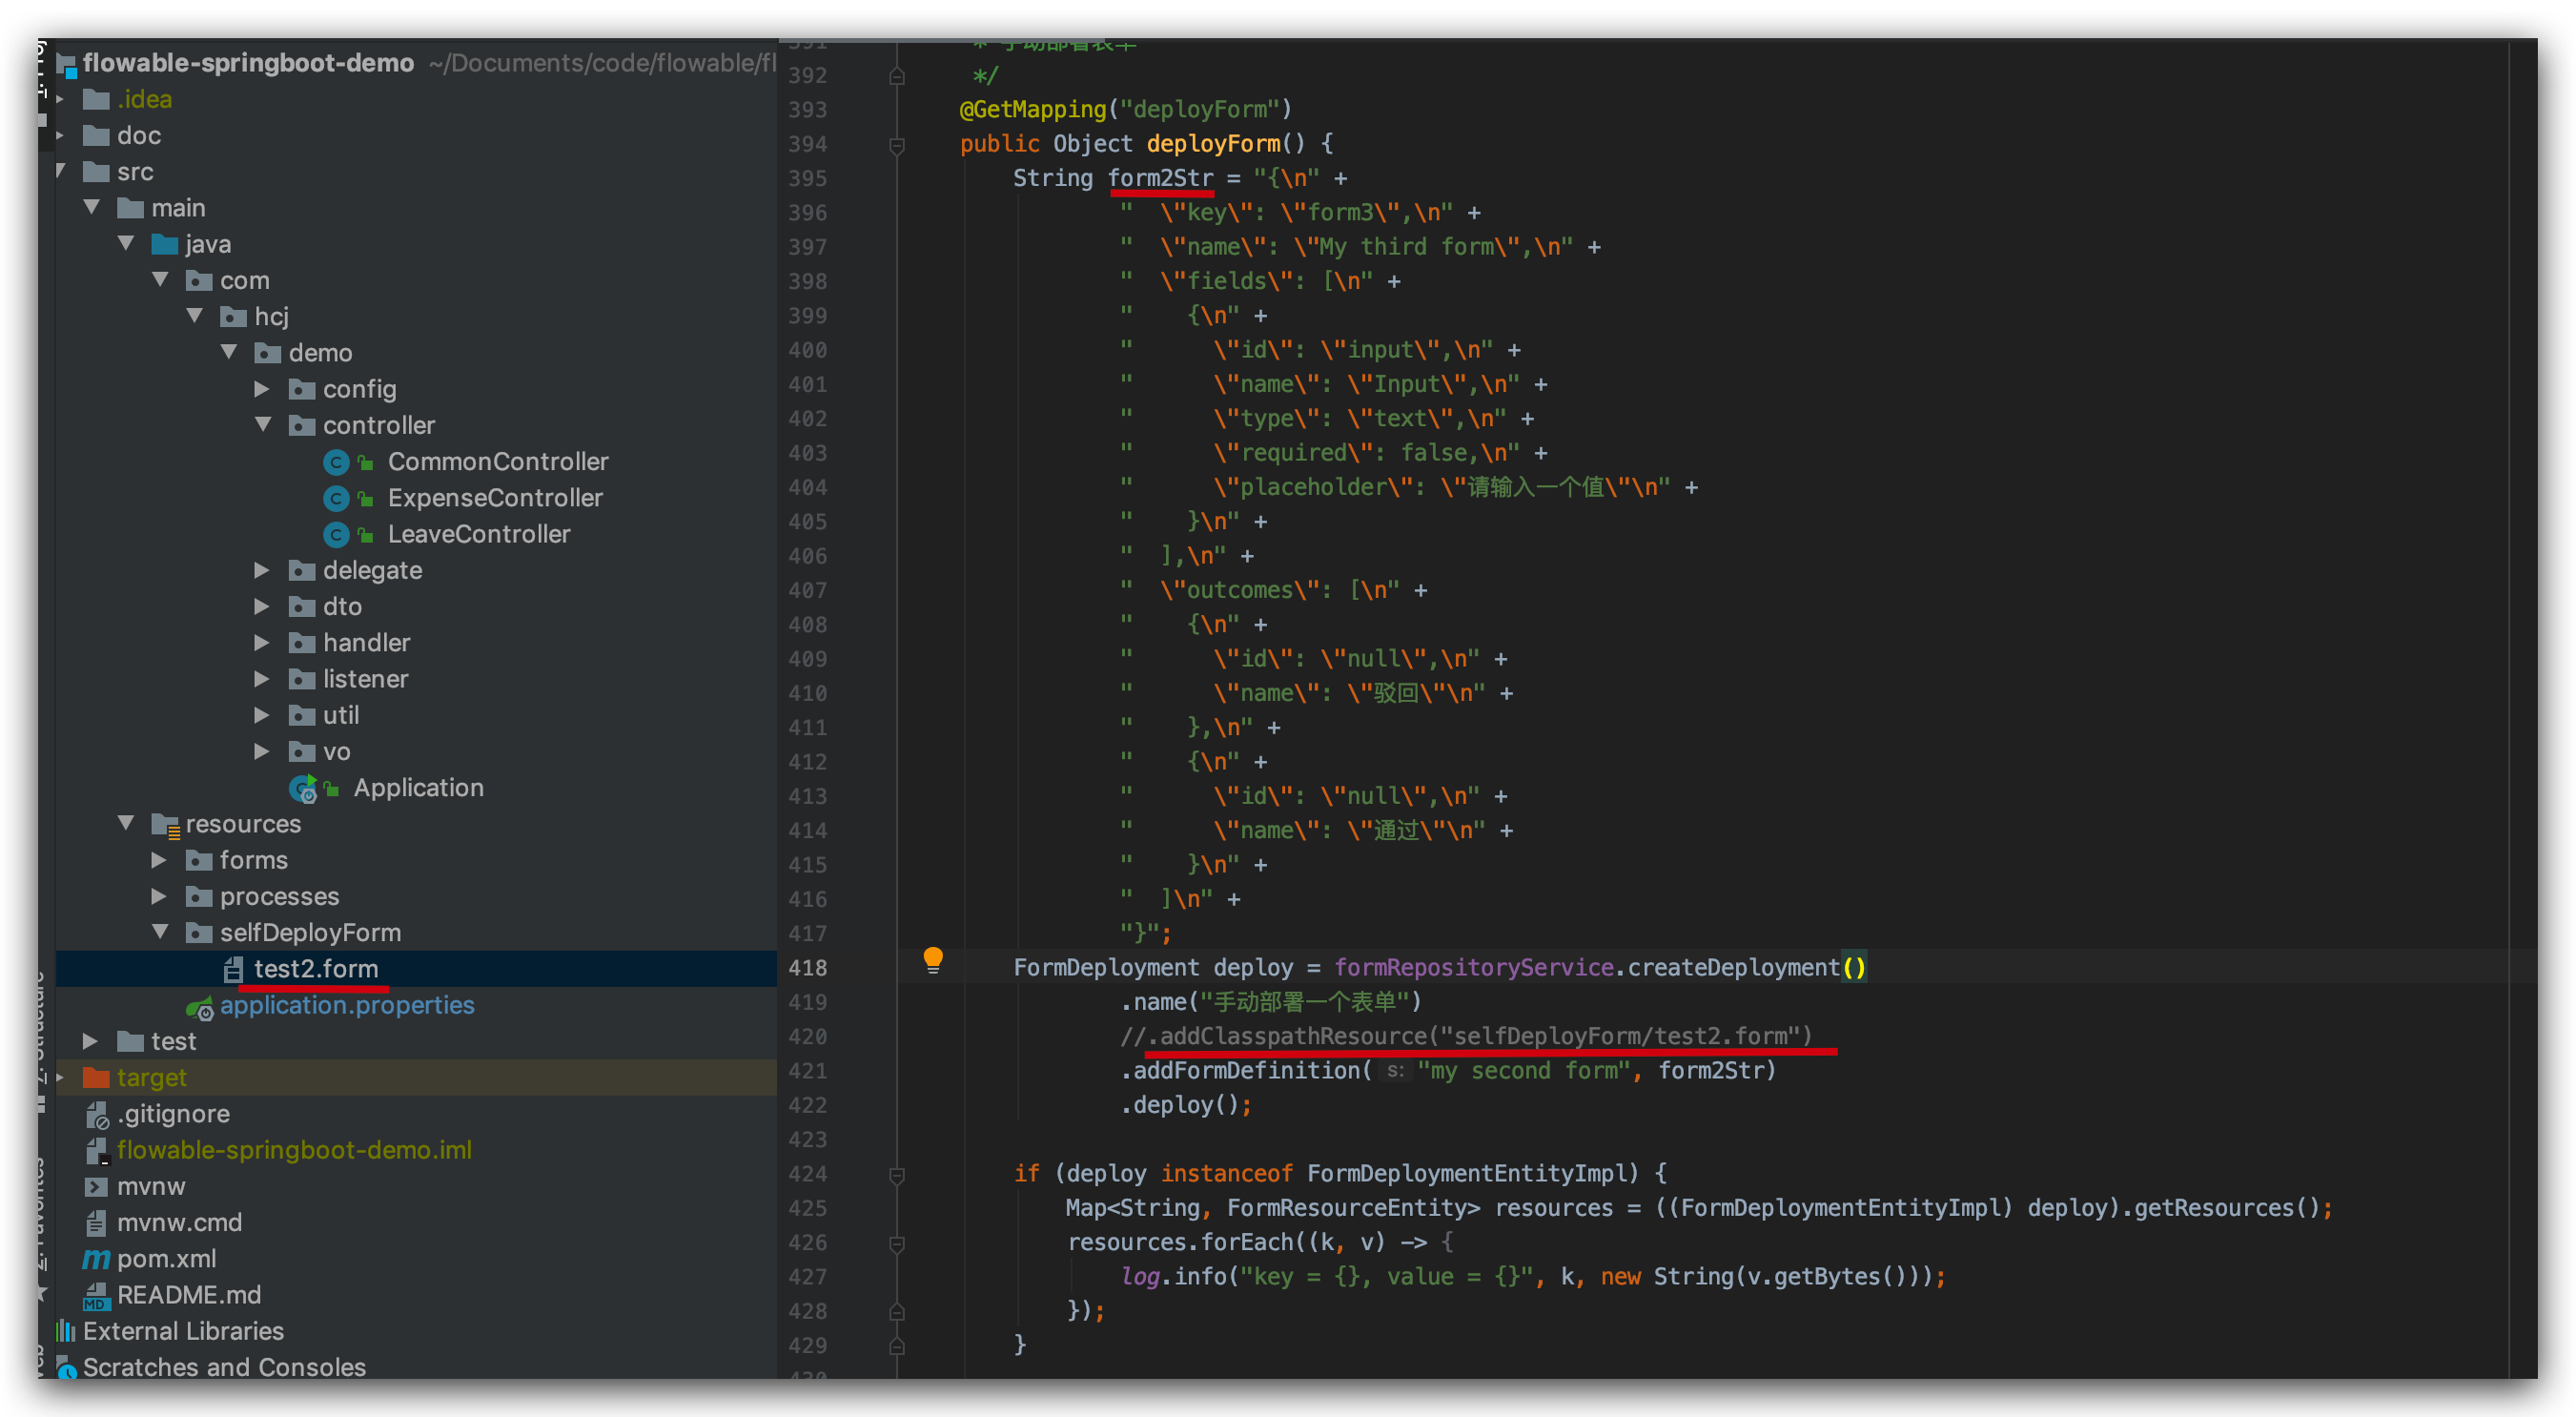The width and height of the screenshot is (2576, 1417).
Task: Select test2.form in project tree
Action: [316, 969]
